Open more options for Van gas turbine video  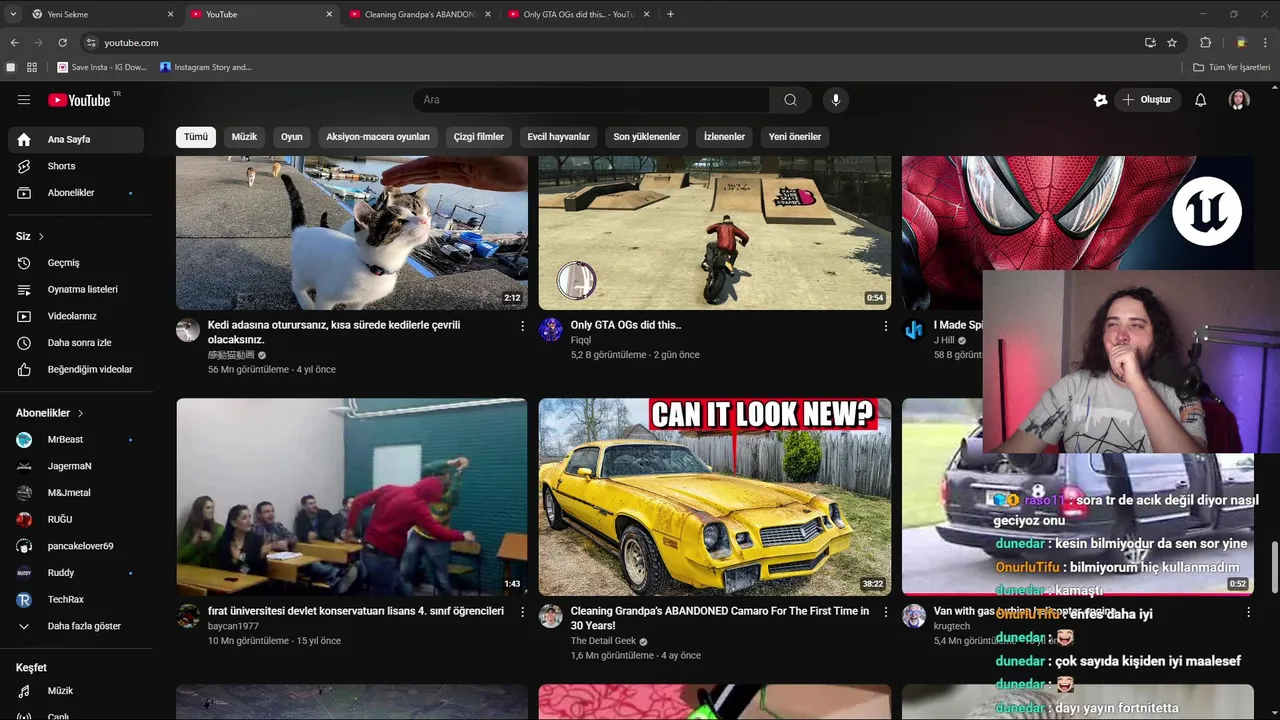pos(1248,612)
